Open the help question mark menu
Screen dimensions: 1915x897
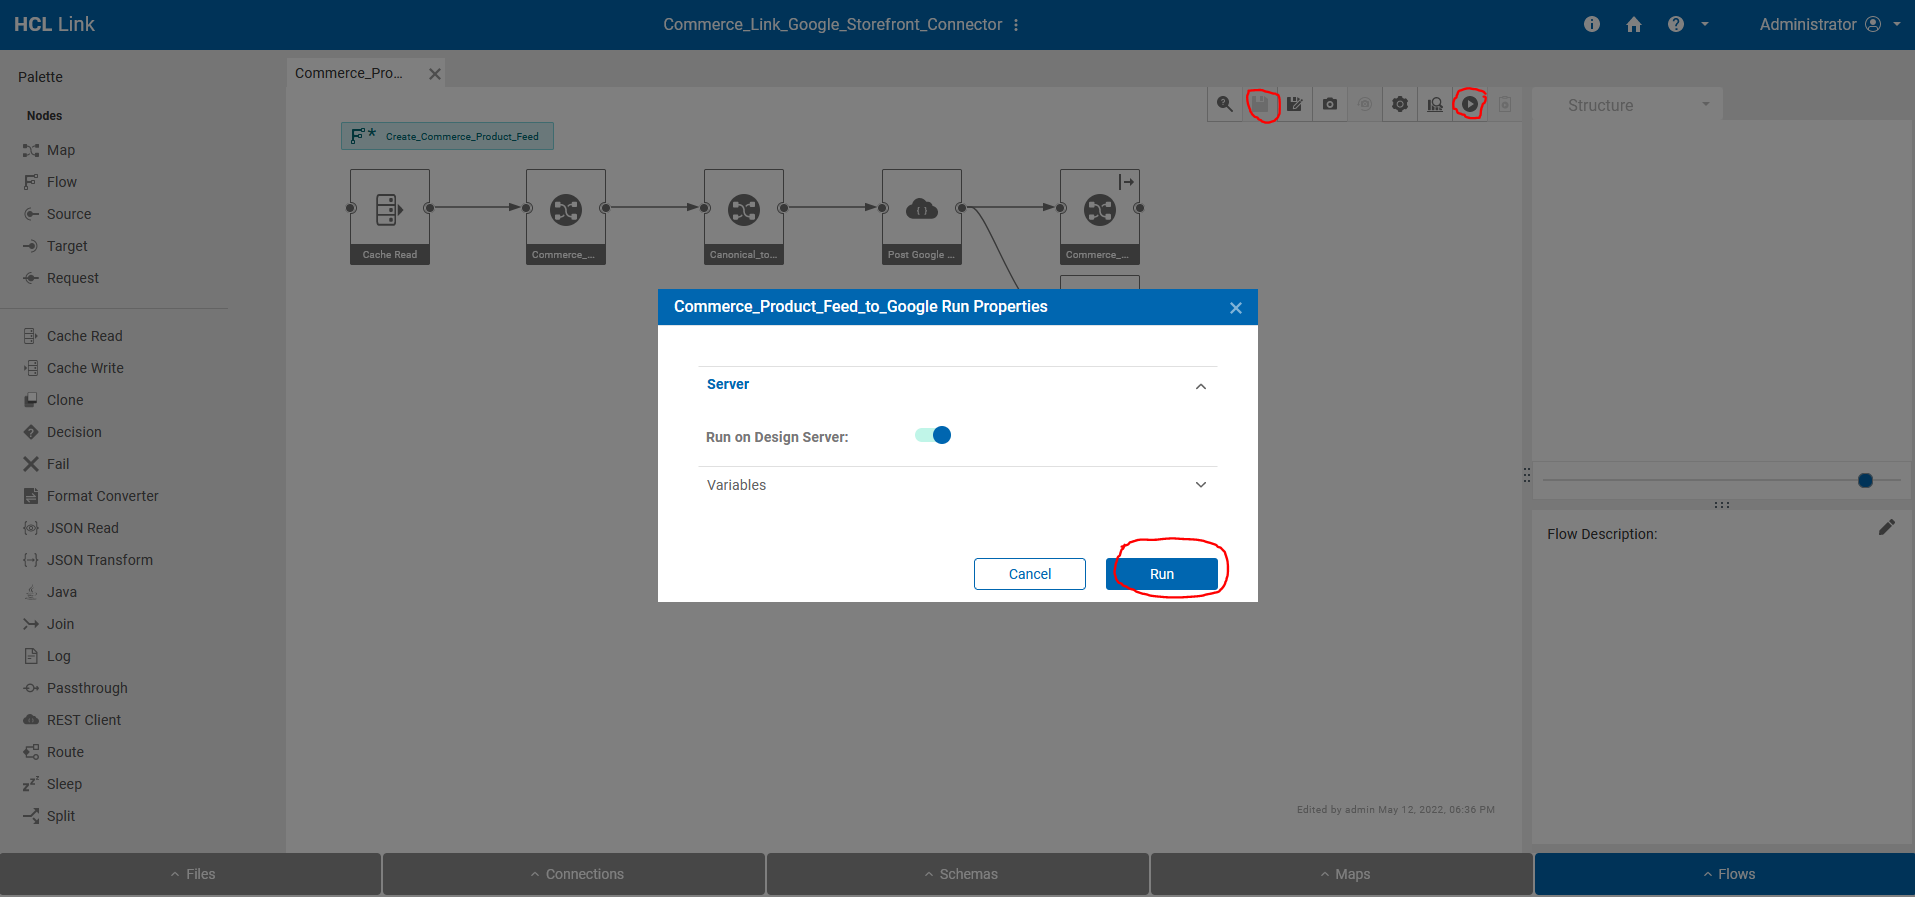1688,24
